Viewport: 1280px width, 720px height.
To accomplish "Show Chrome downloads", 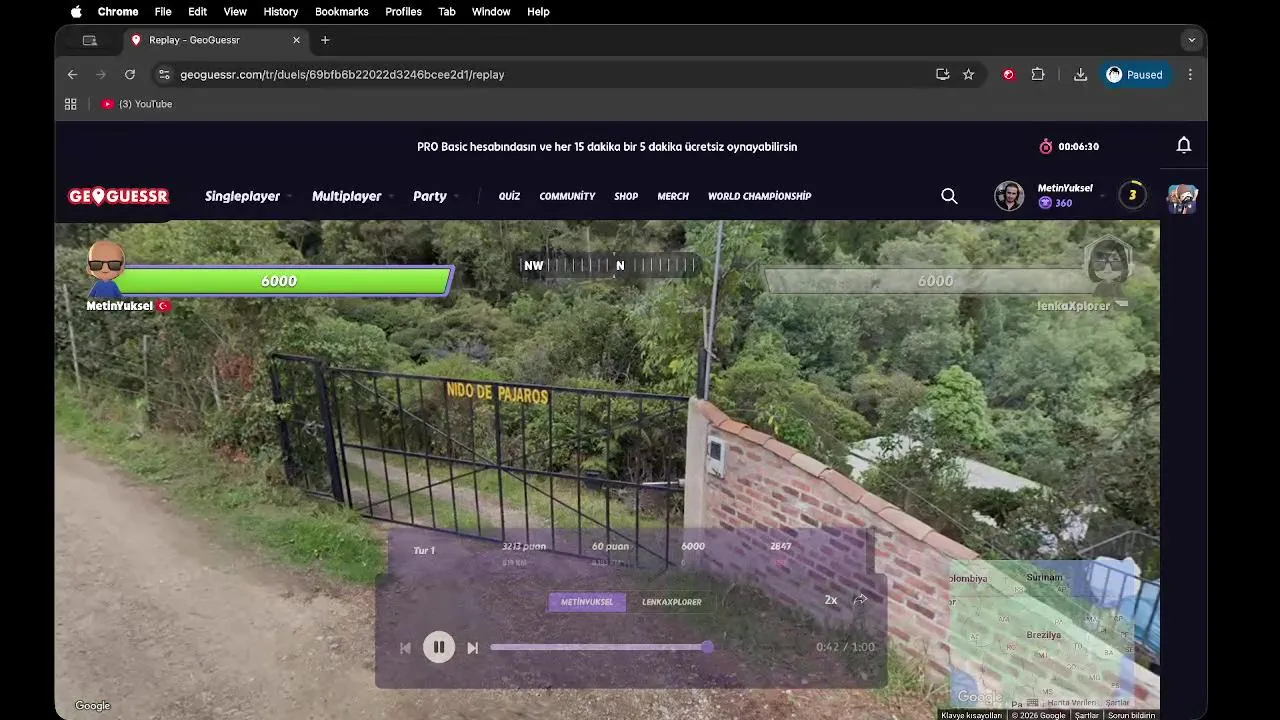I will (x=1080, y=74).
